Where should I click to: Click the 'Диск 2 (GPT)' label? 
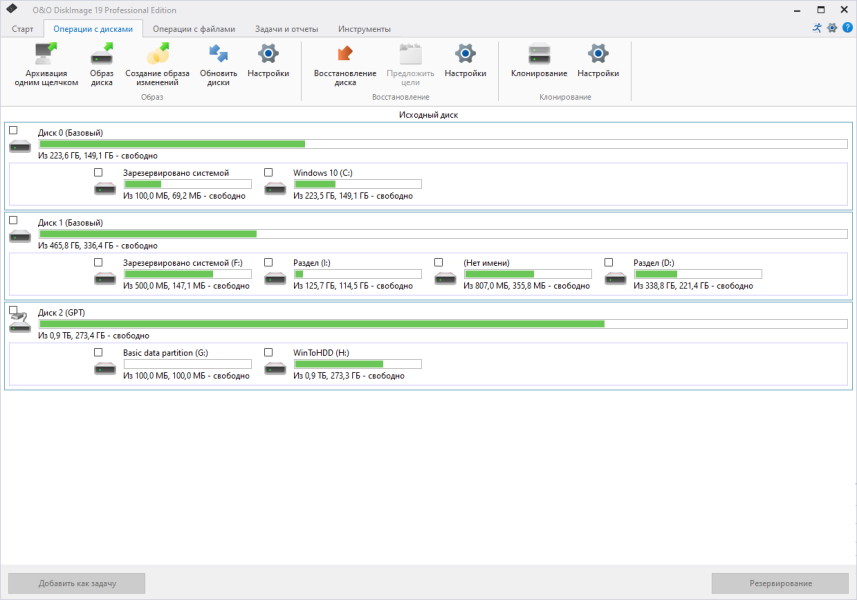61,313
